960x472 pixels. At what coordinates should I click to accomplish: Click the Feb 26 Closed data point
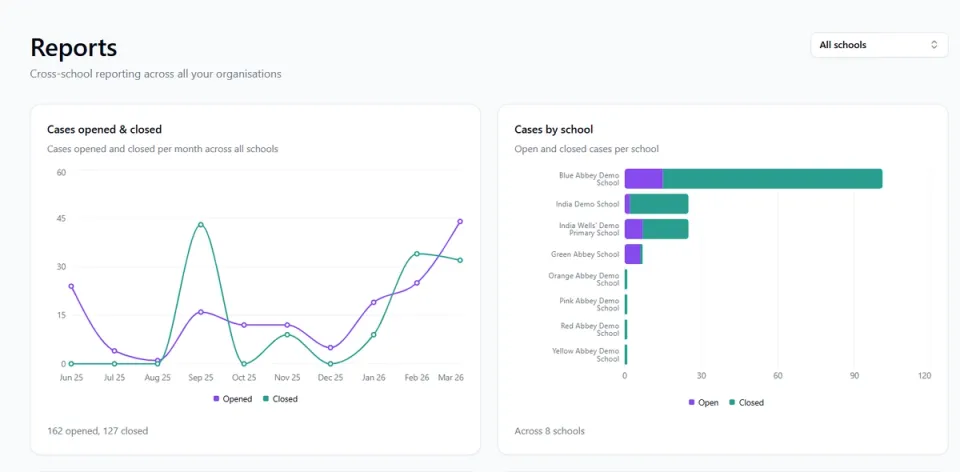pyautogui.click(x=416, y=253)
